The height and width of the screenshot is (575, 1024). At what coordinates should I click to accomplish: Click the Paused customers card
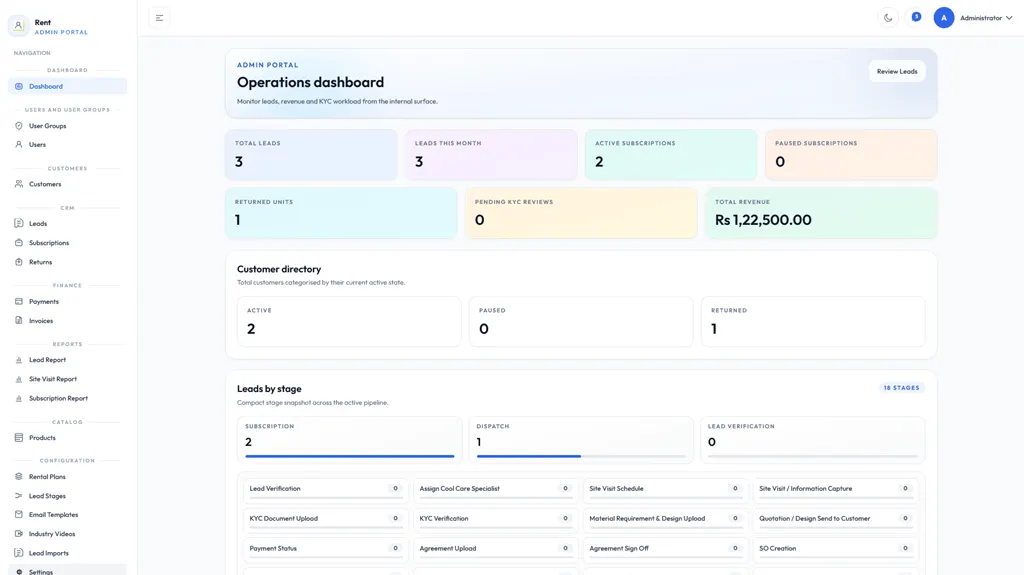[581, 321]
